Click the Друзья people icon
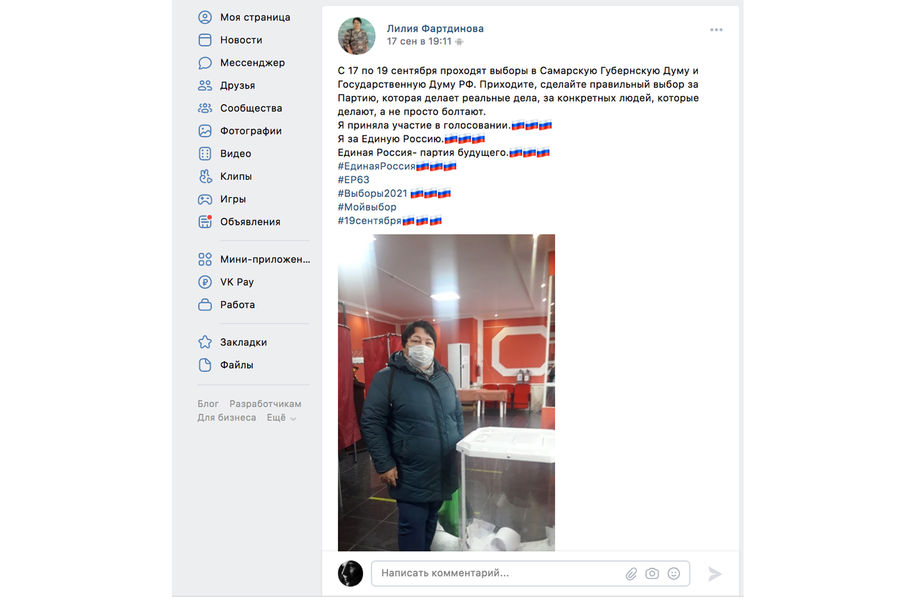 205,86
